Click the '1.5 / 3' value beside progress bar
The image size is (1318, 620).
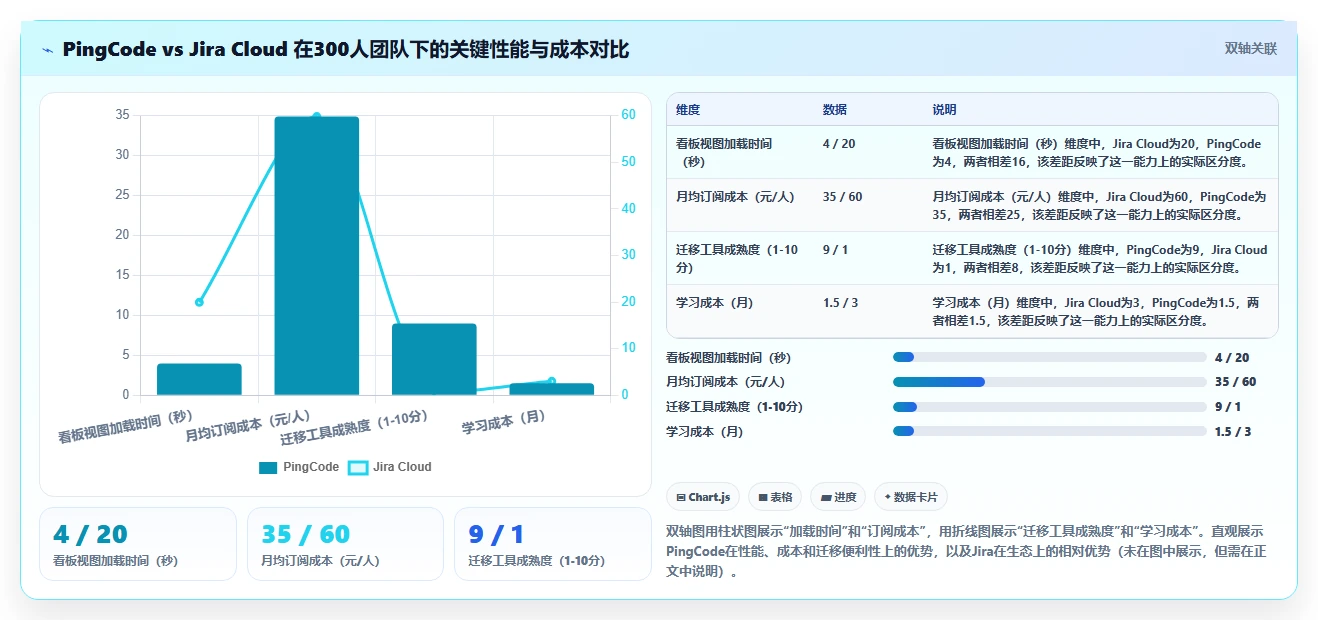click(x=1232, y=432)
